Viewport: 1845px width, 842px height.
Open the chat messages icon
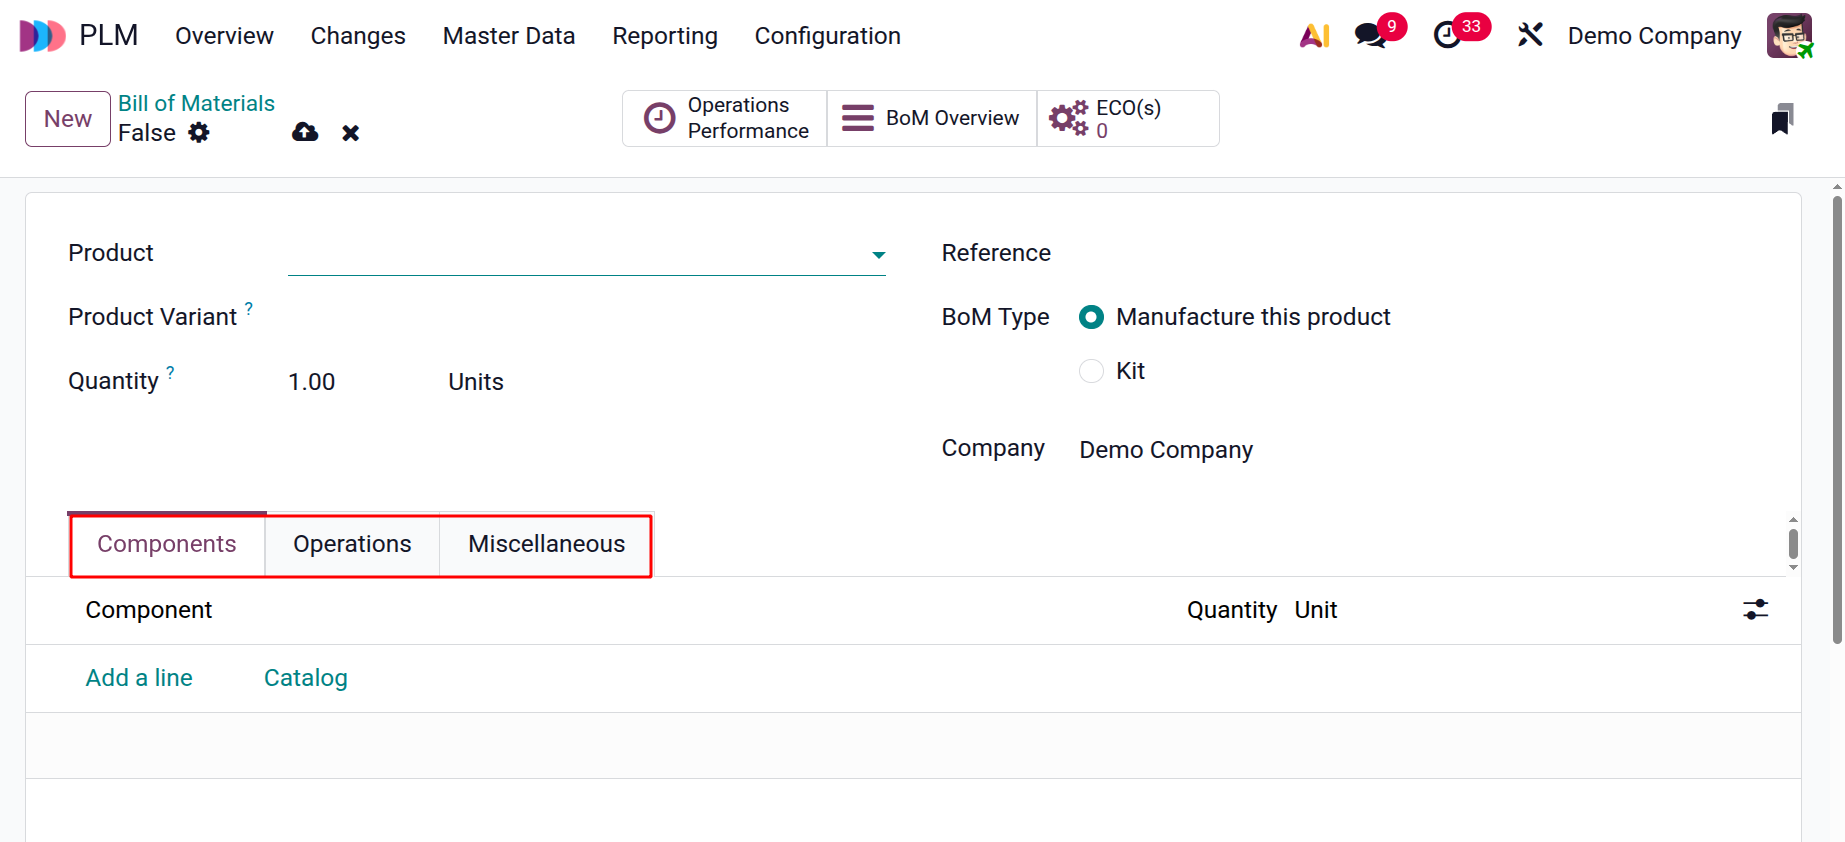pos(1369,36)
